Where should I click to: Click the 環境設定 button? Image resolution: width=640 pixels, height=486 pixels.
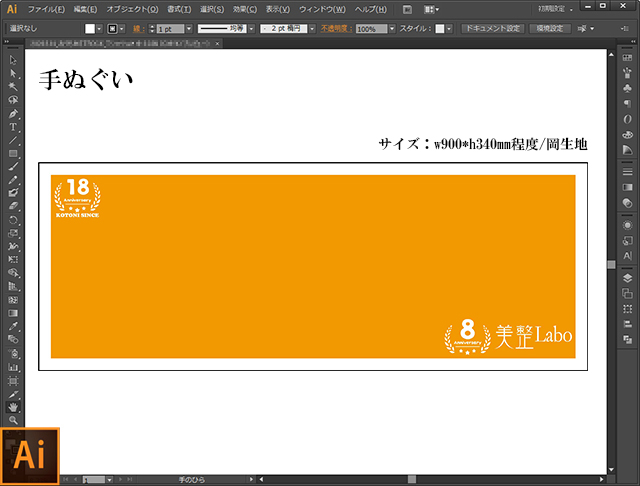click(x=549, y=29)
